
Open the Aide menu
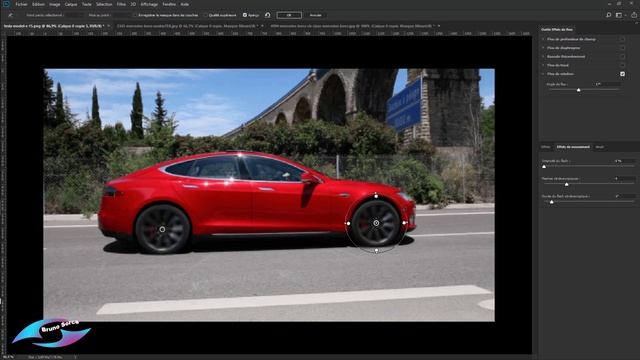pyautogui.click(x=184, y=4)
